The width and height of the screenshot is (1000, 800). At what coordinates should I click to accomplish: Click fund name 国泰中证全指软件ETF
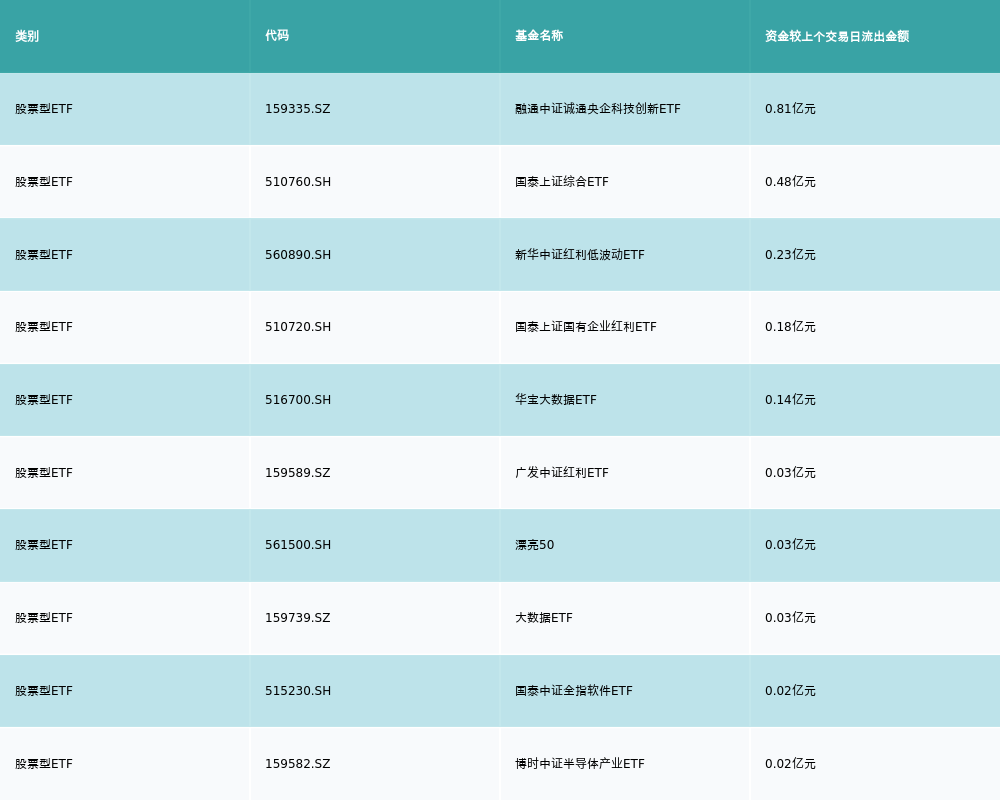coord(574,691)
